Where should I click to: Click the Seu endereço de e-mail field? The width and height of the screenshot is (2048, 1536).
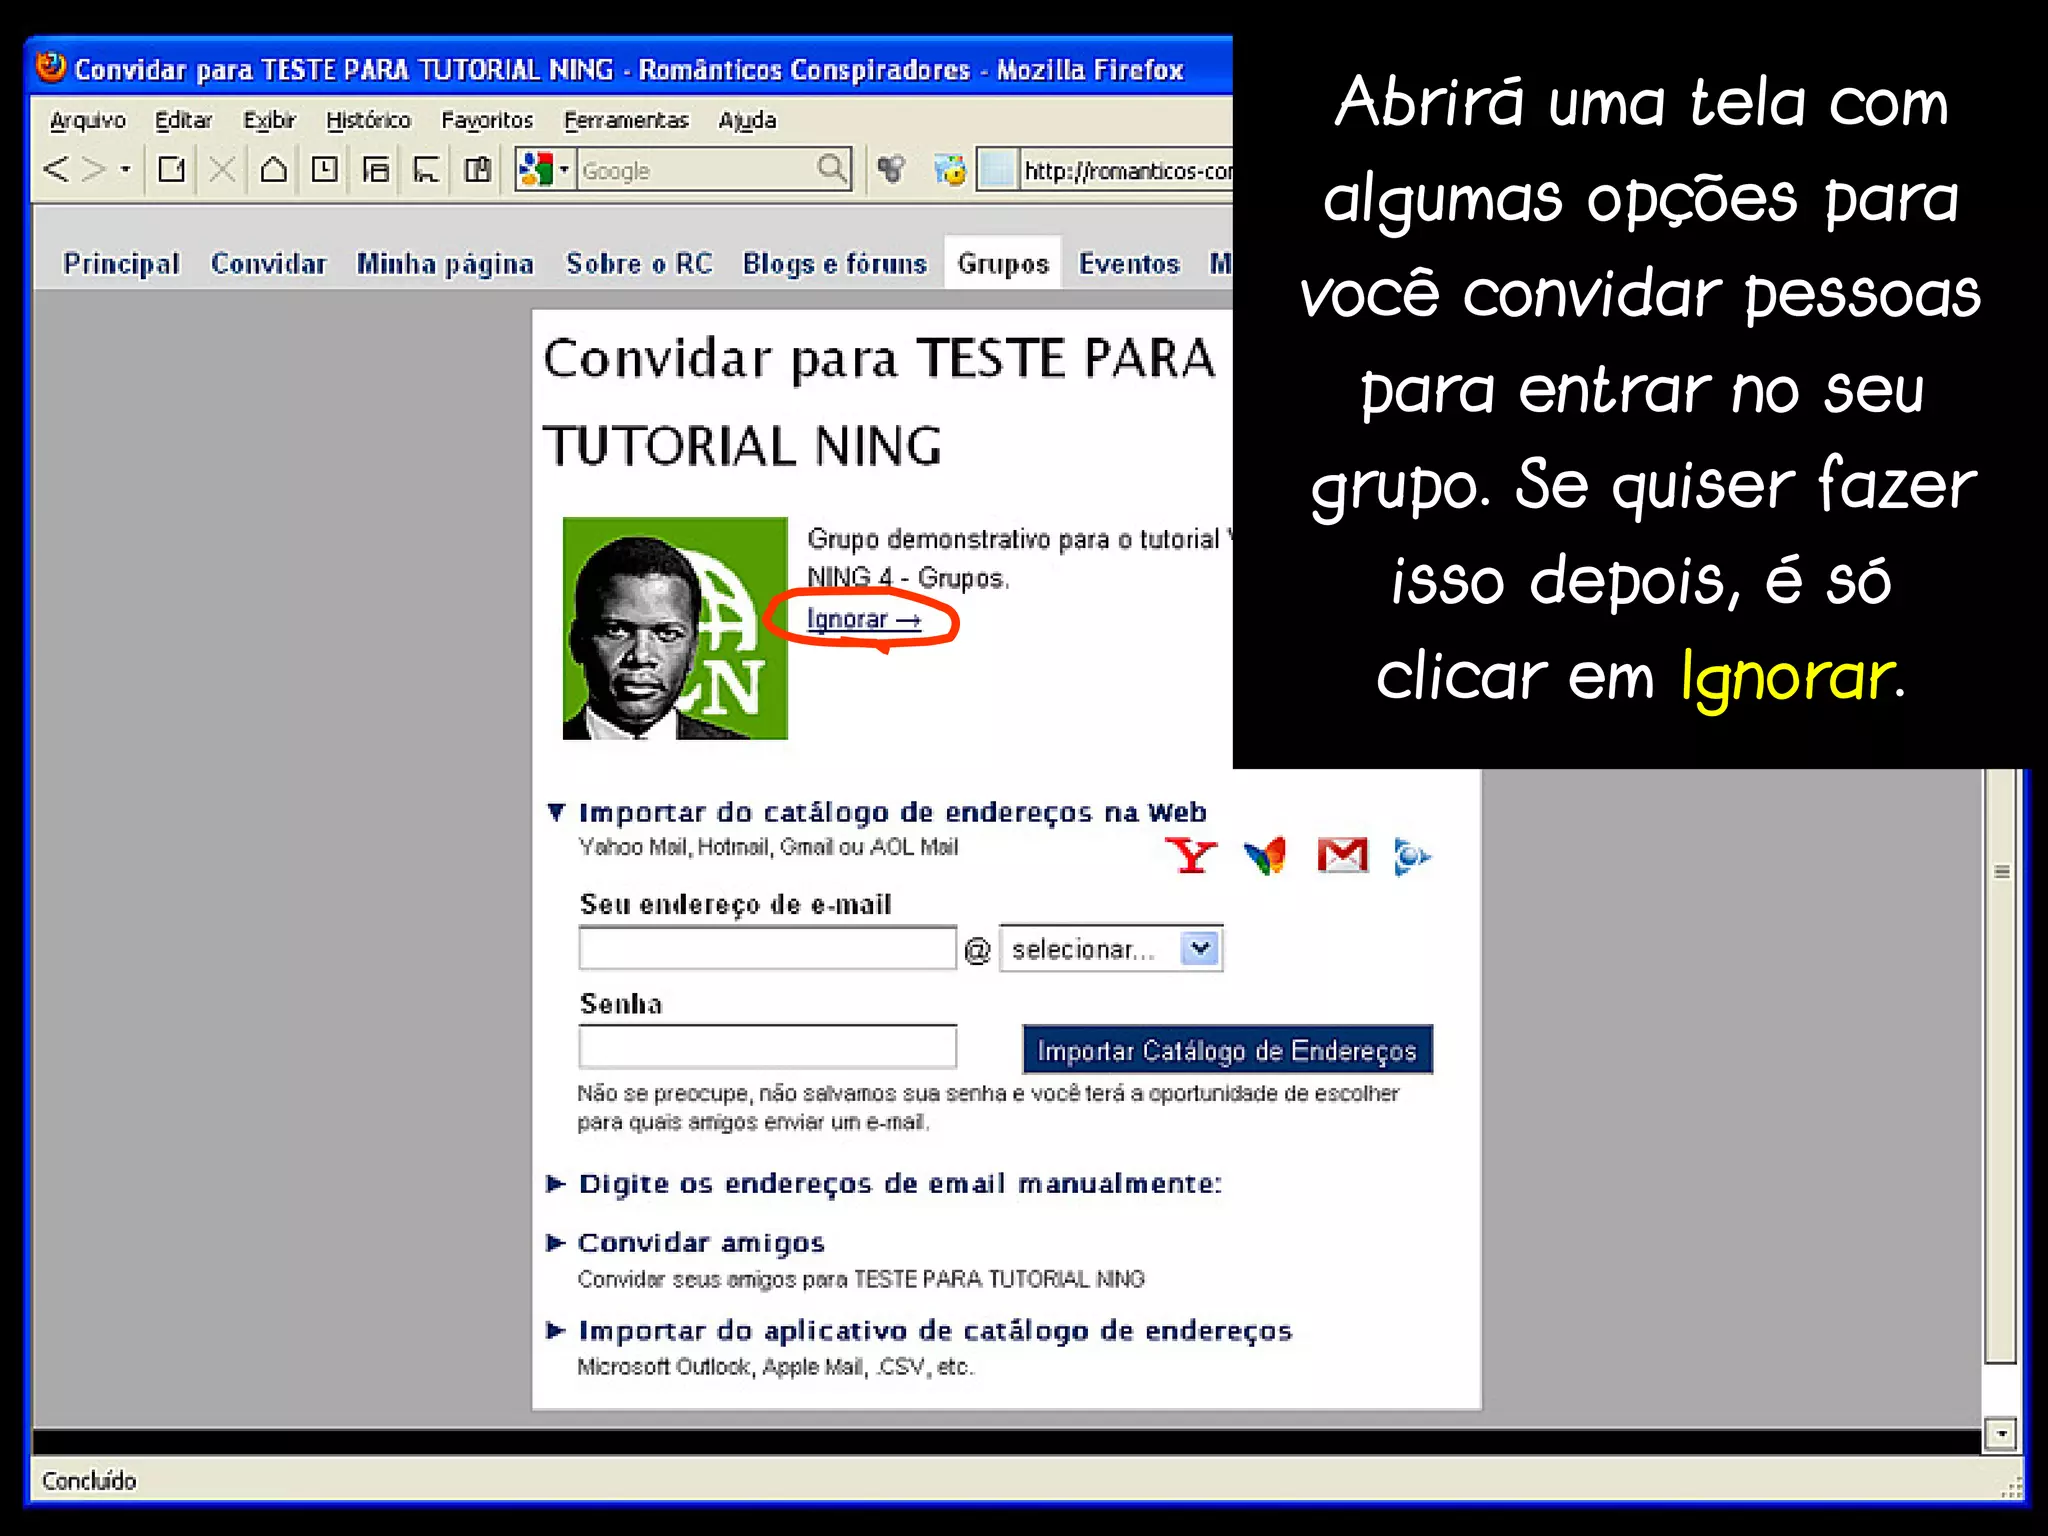pos(767,948)
